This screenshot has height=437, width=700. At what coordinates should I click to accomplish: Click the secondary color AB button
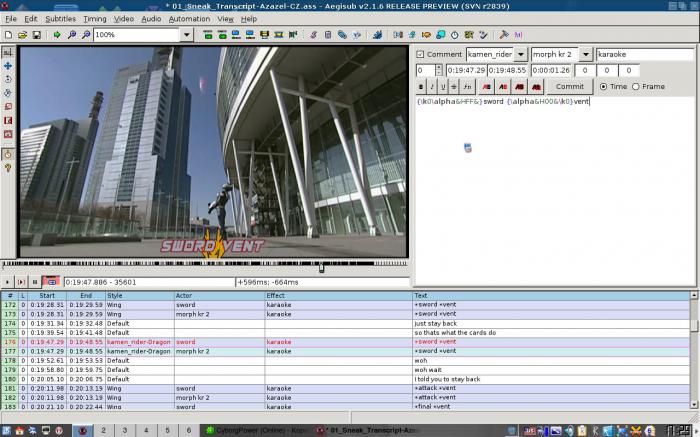pyautogui.click(x=503, y=87)
